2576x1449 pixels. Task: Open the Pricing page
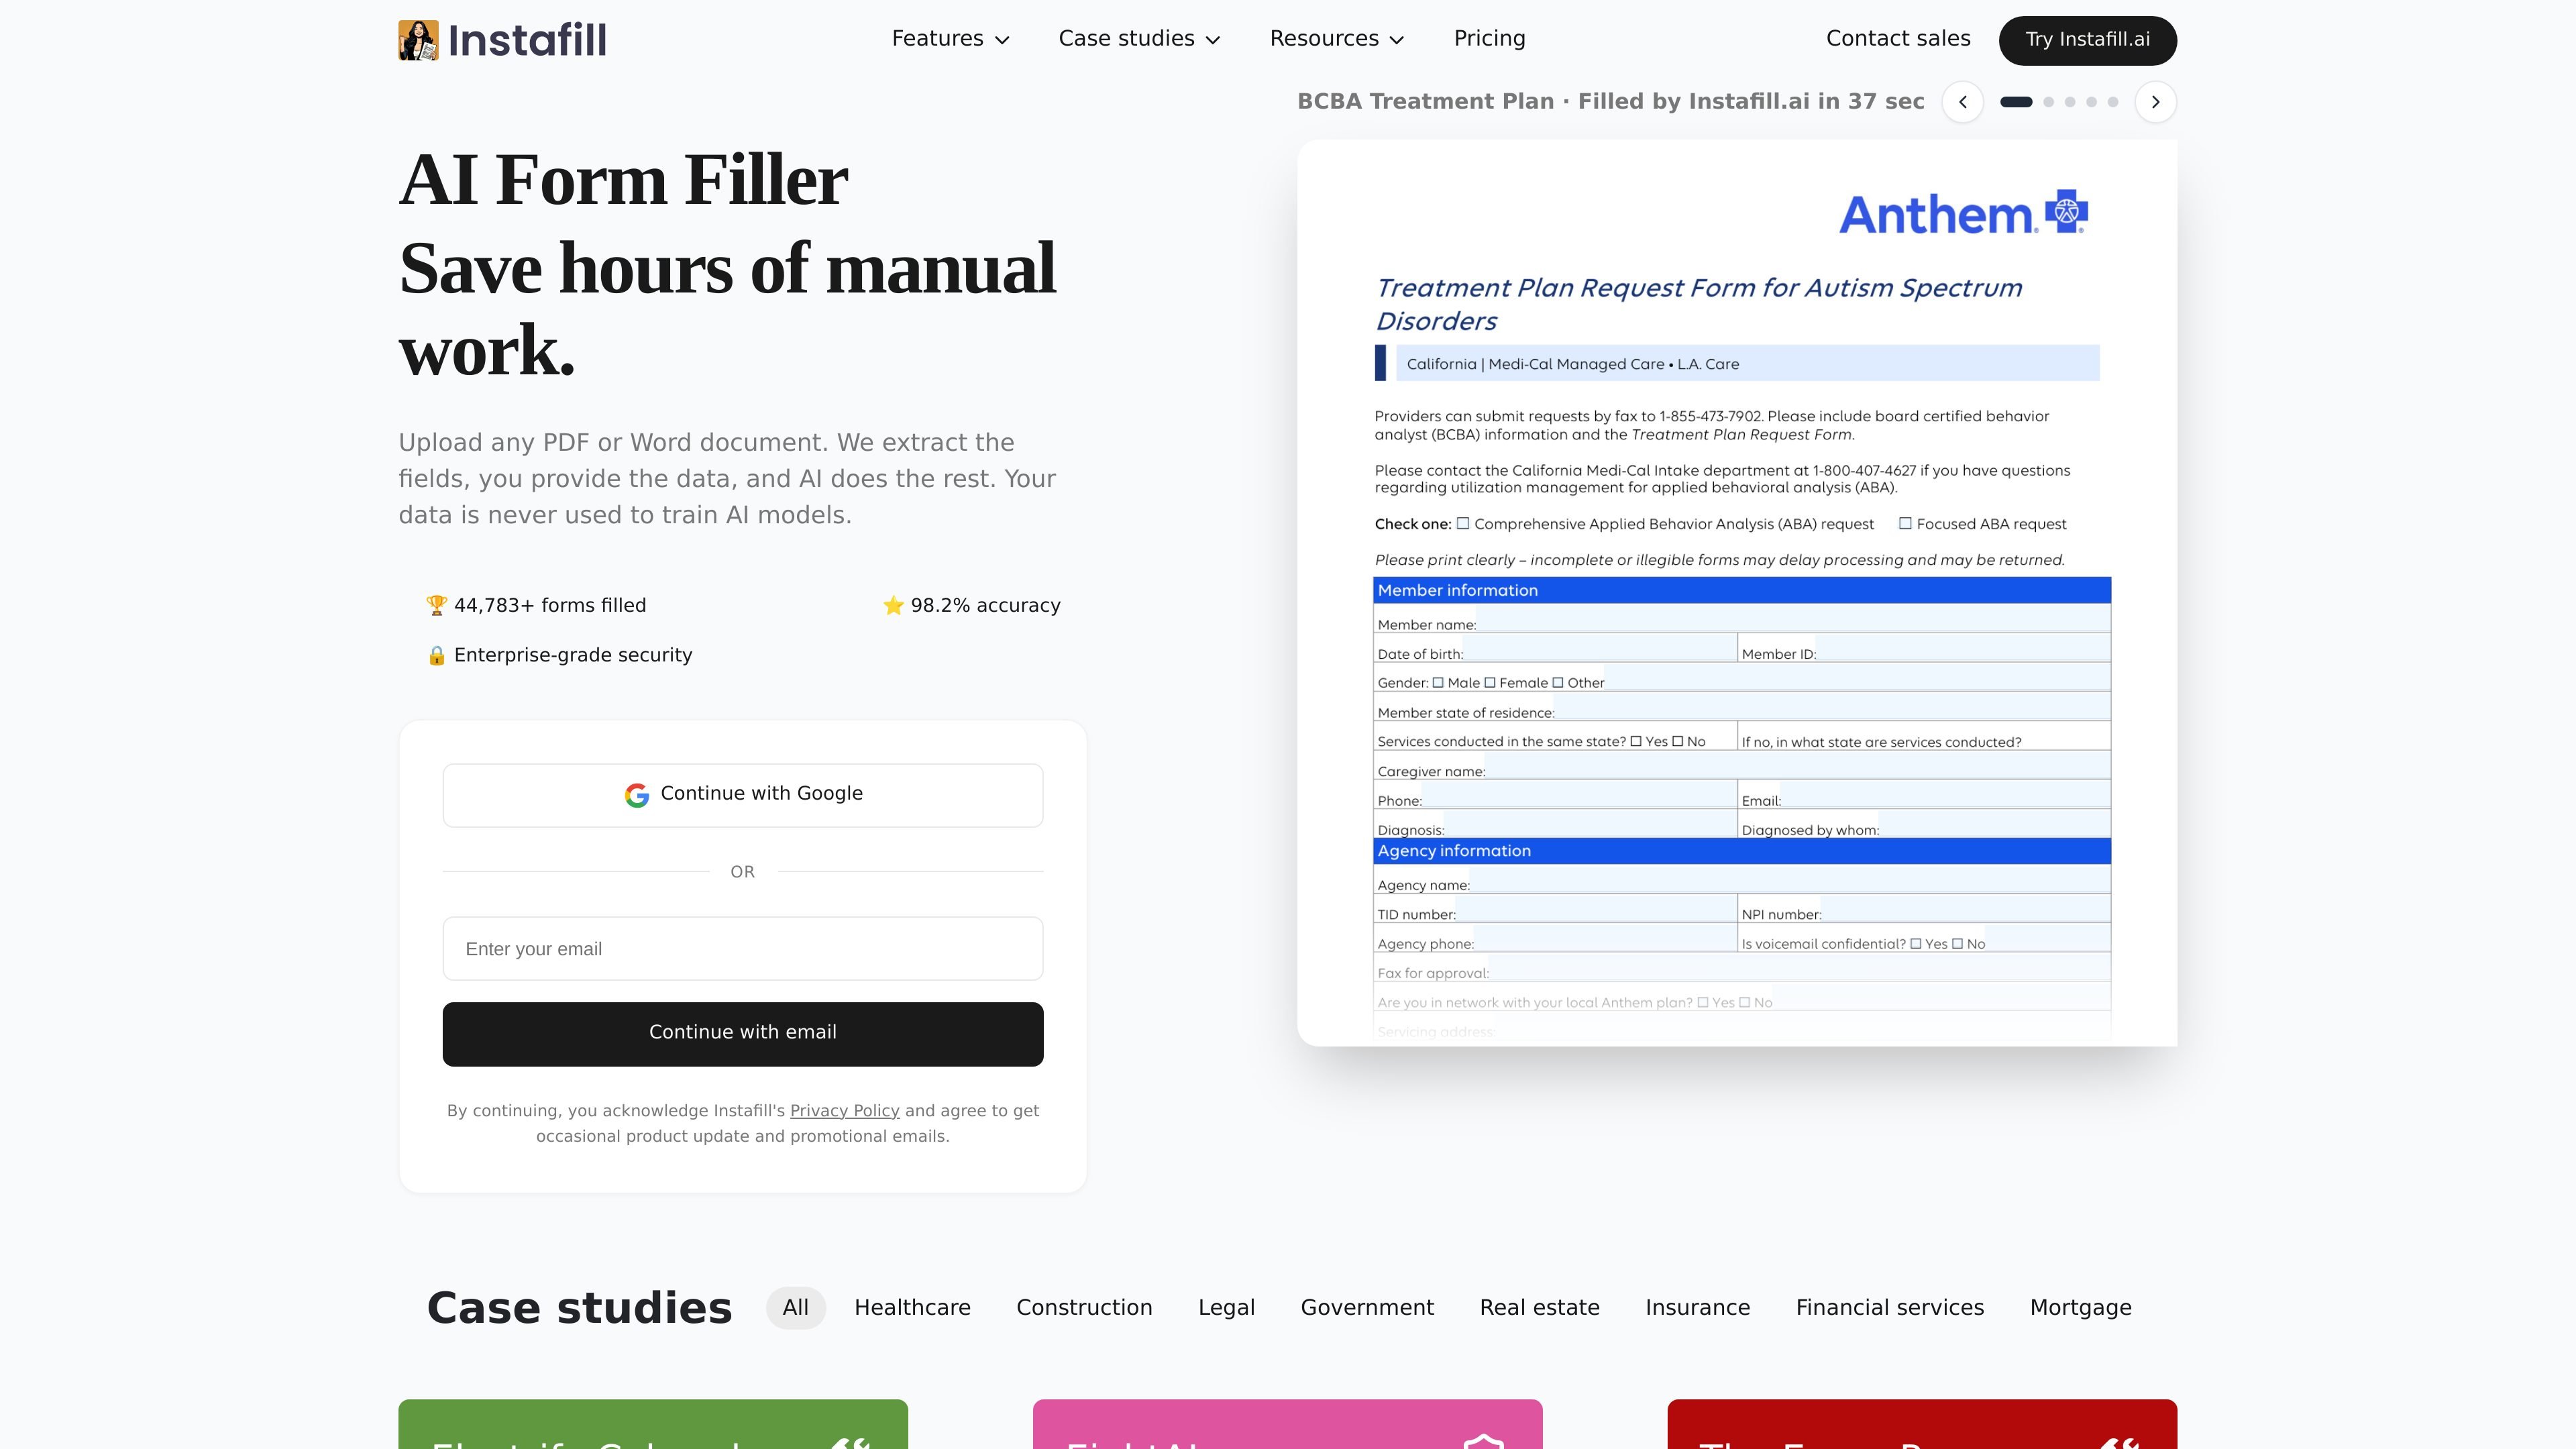pyautogui.click(x=1489, y=39)
